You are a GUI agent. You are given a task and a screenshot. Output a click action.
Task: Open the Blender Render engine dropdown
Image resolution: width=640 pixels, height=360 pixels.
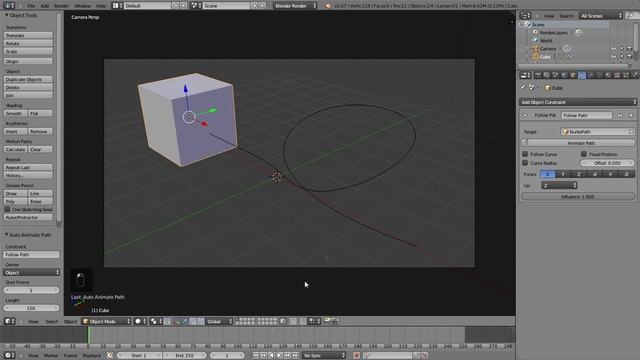(x=295, y=6)
